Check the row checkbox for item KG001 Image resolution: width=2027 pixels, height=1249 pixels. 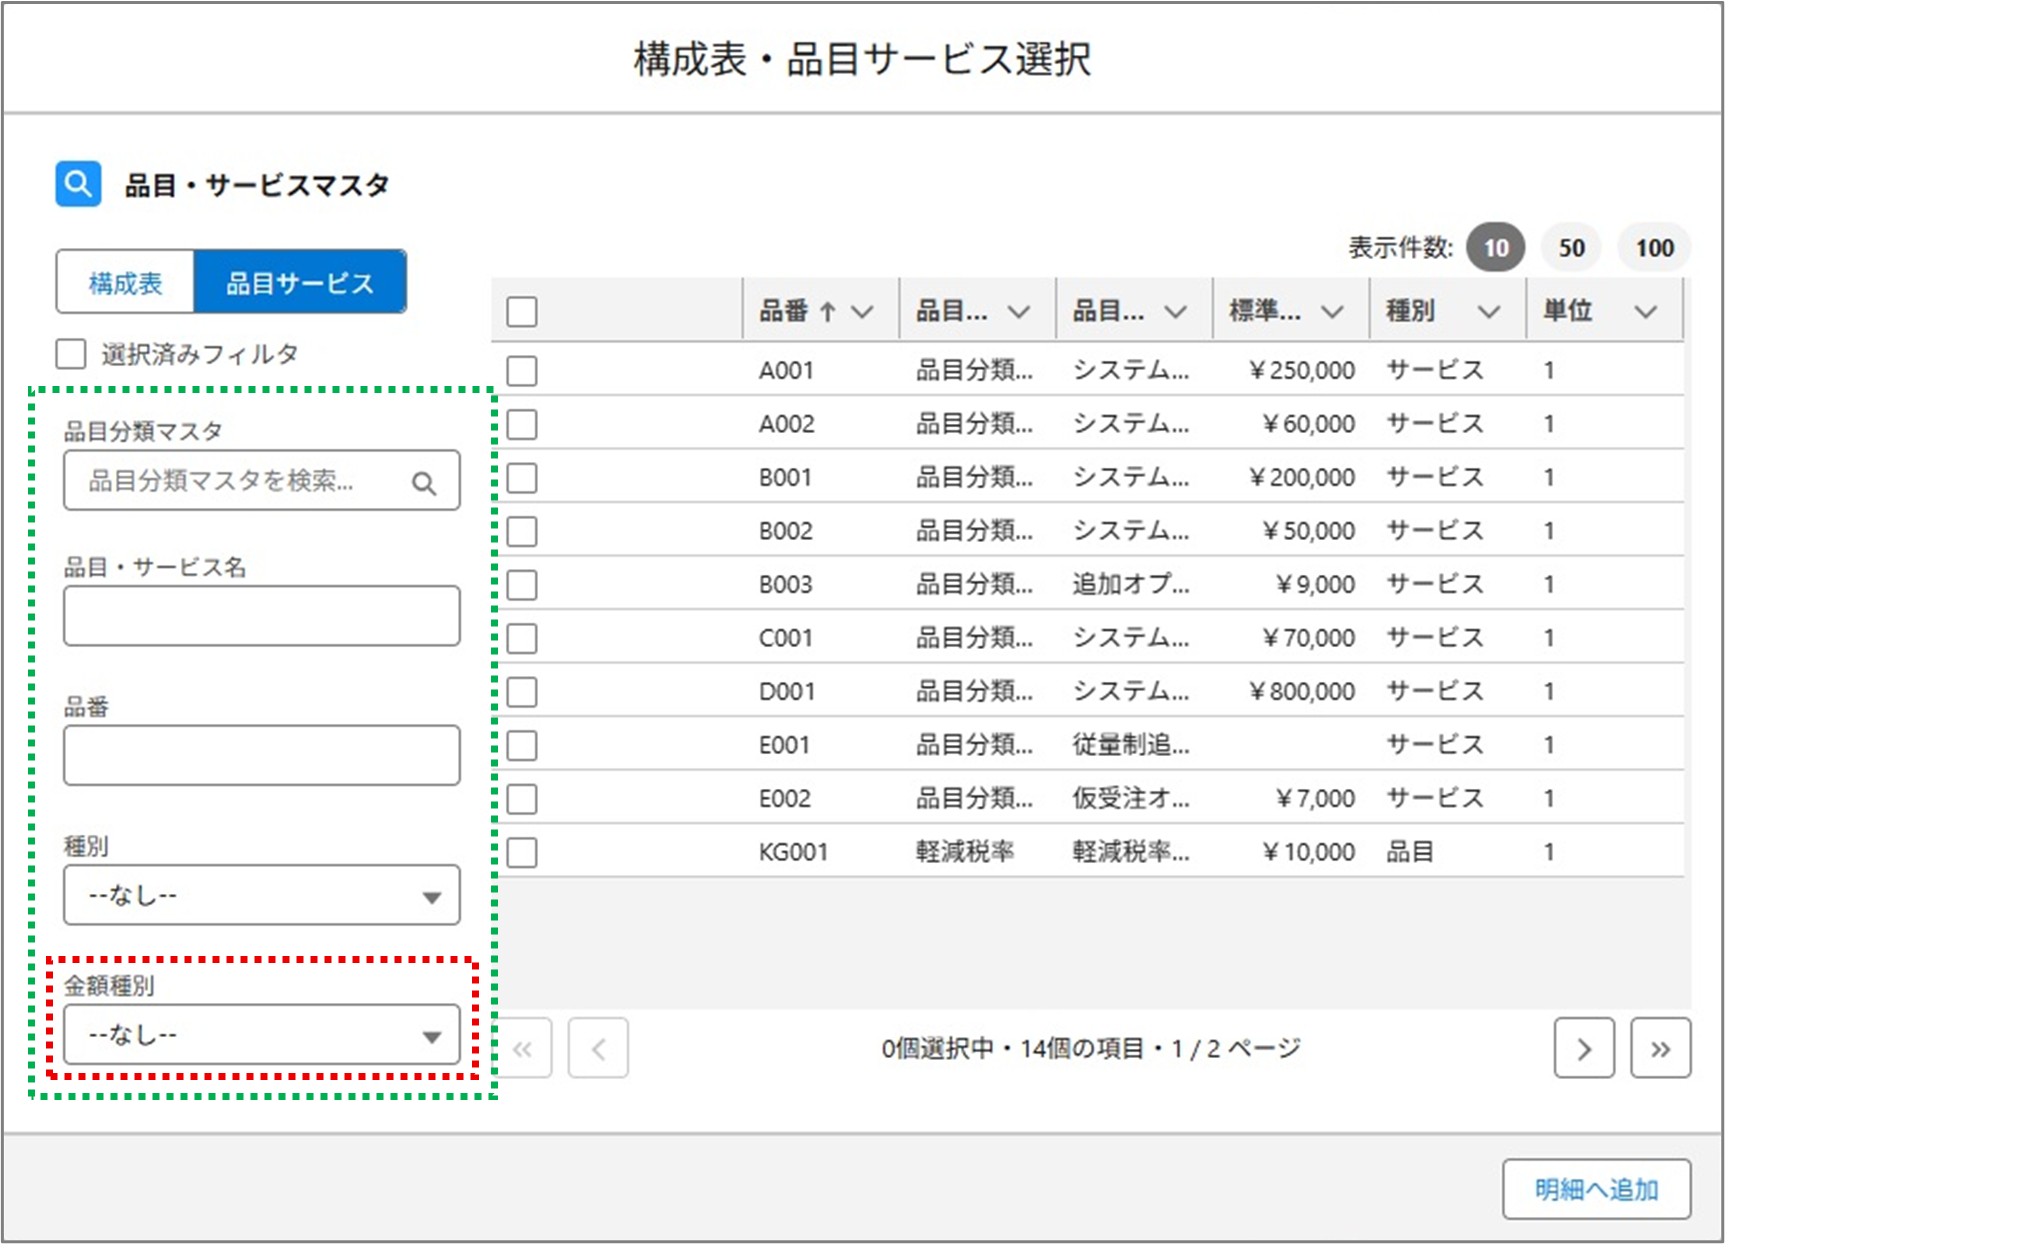[522, 851]
